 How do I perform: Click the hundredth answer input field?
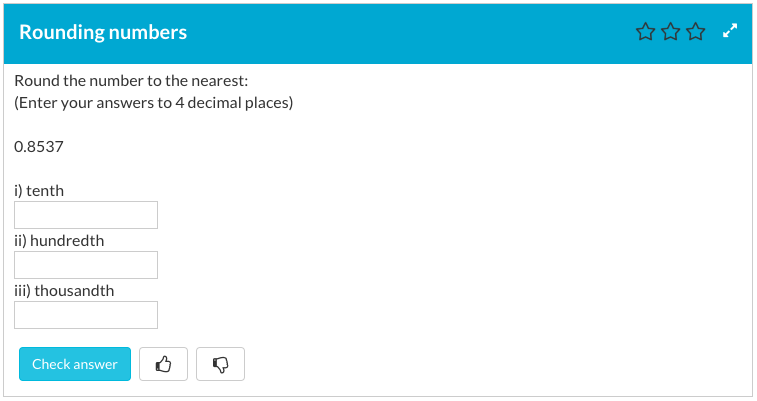86,265
